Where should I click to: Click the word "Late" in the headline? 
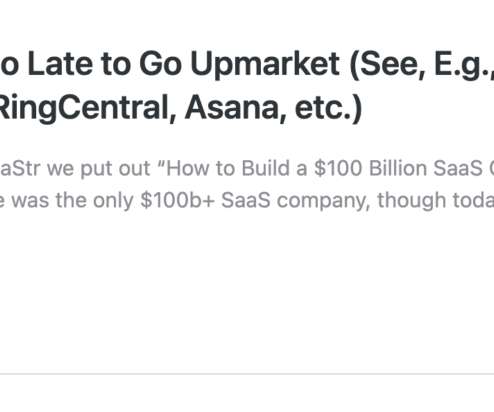point(60,64)
